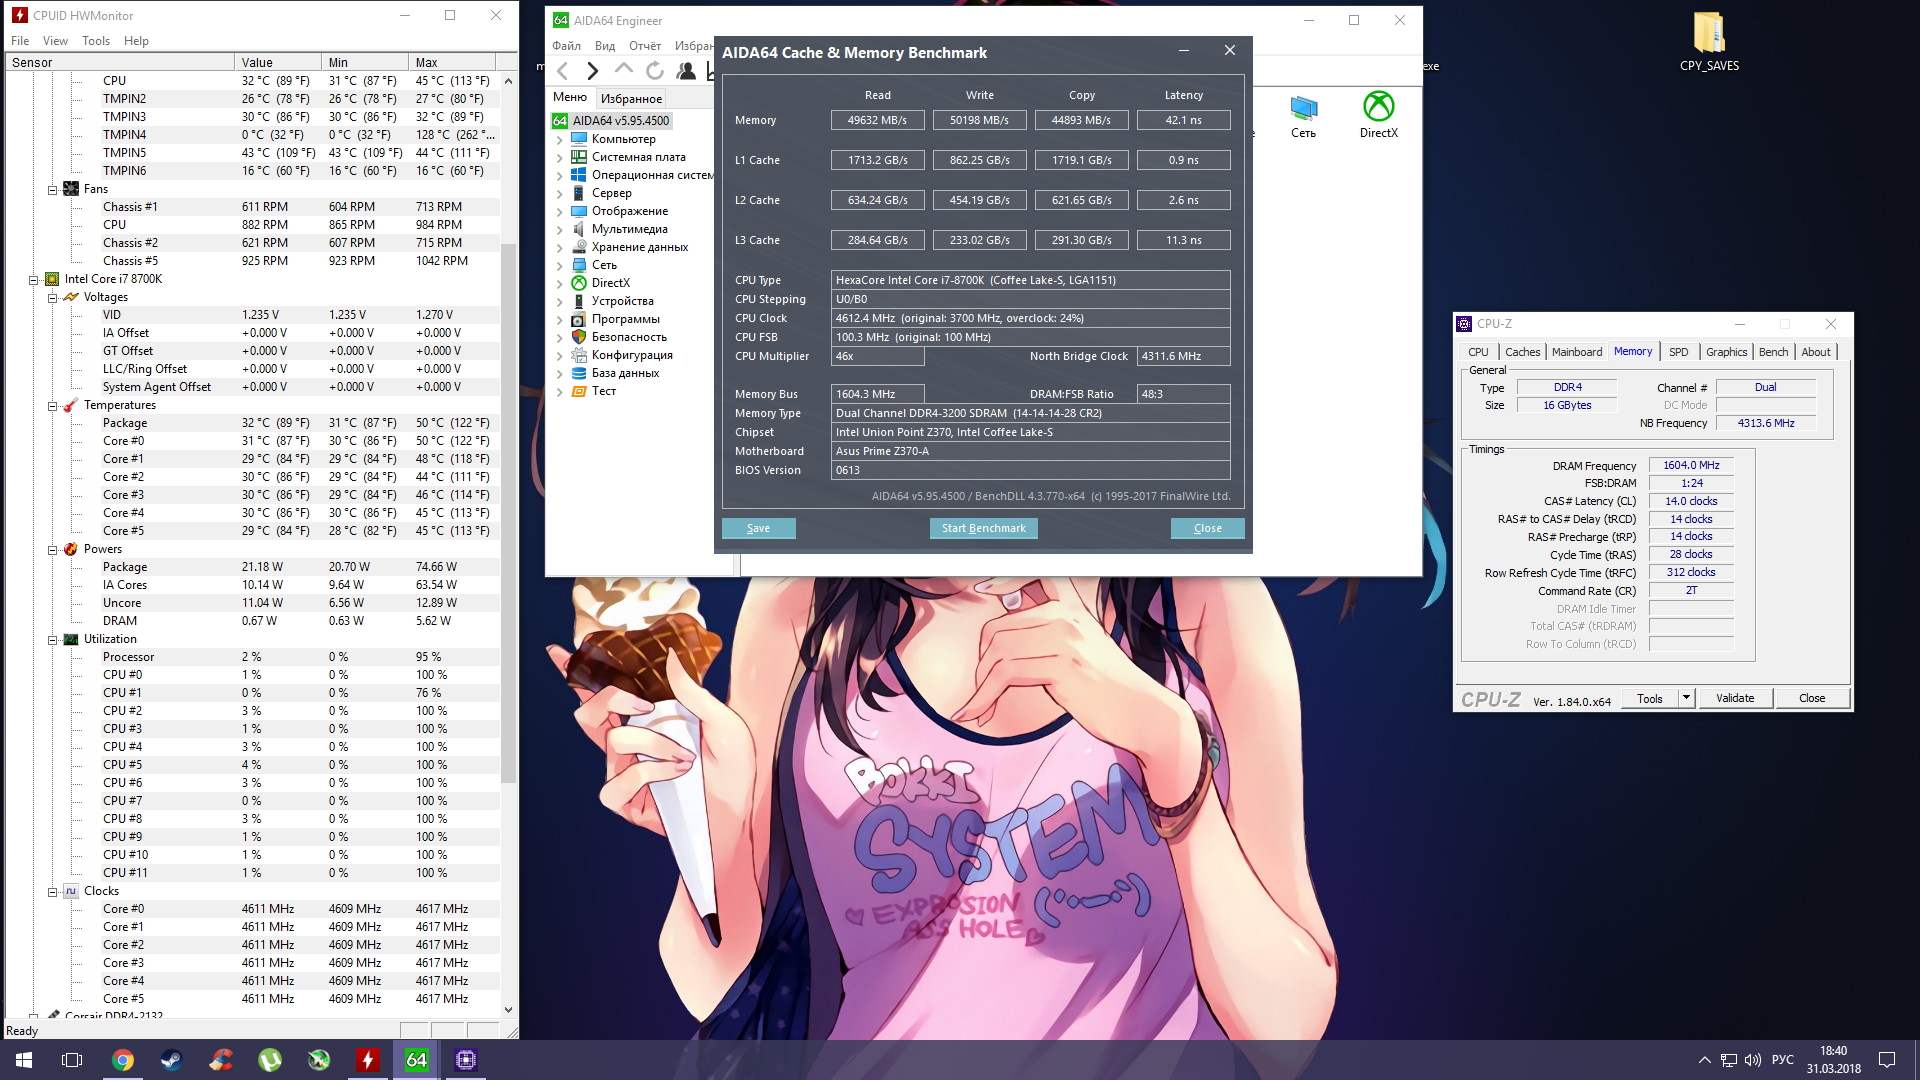1920x1080 pixels.
Task: Click the CPU-Z taskbar icon
Action: (x=466, y=1060)
